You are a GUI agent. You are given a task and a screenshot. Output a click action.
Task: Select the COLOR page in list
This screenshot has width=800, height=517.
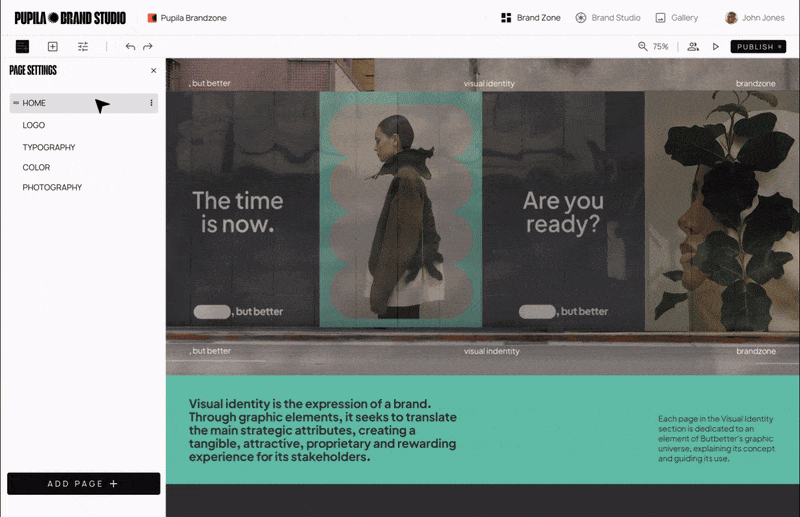[36, 167]
